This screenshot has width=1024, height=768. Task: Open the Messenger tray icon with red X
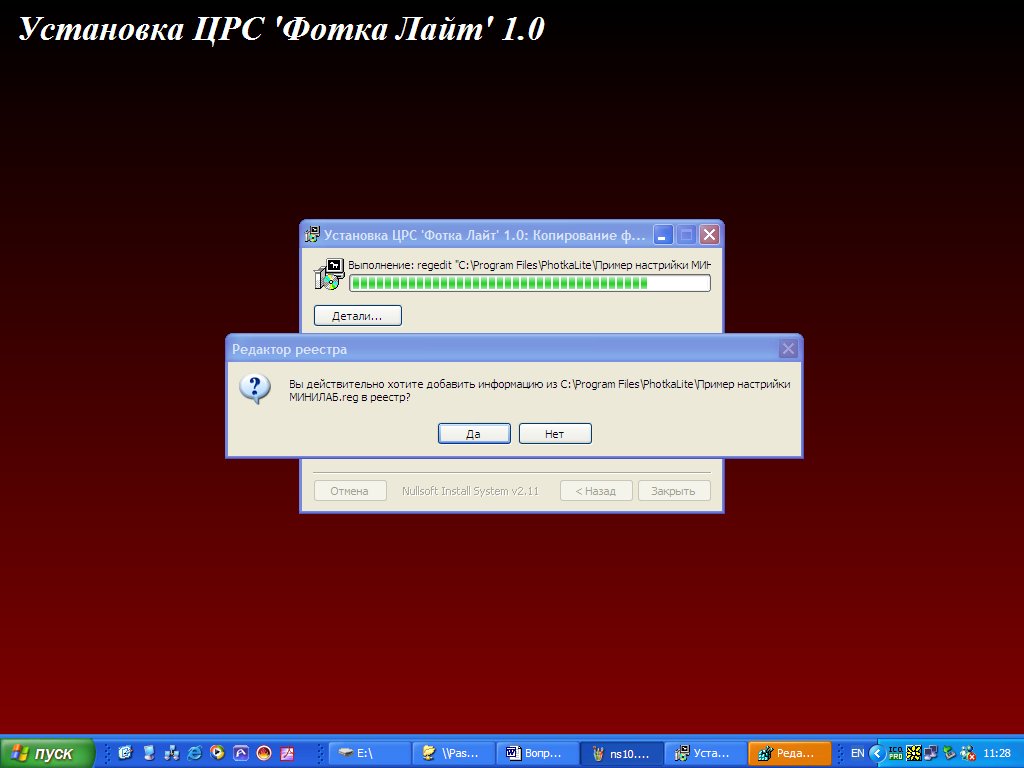tap(968, 753)
